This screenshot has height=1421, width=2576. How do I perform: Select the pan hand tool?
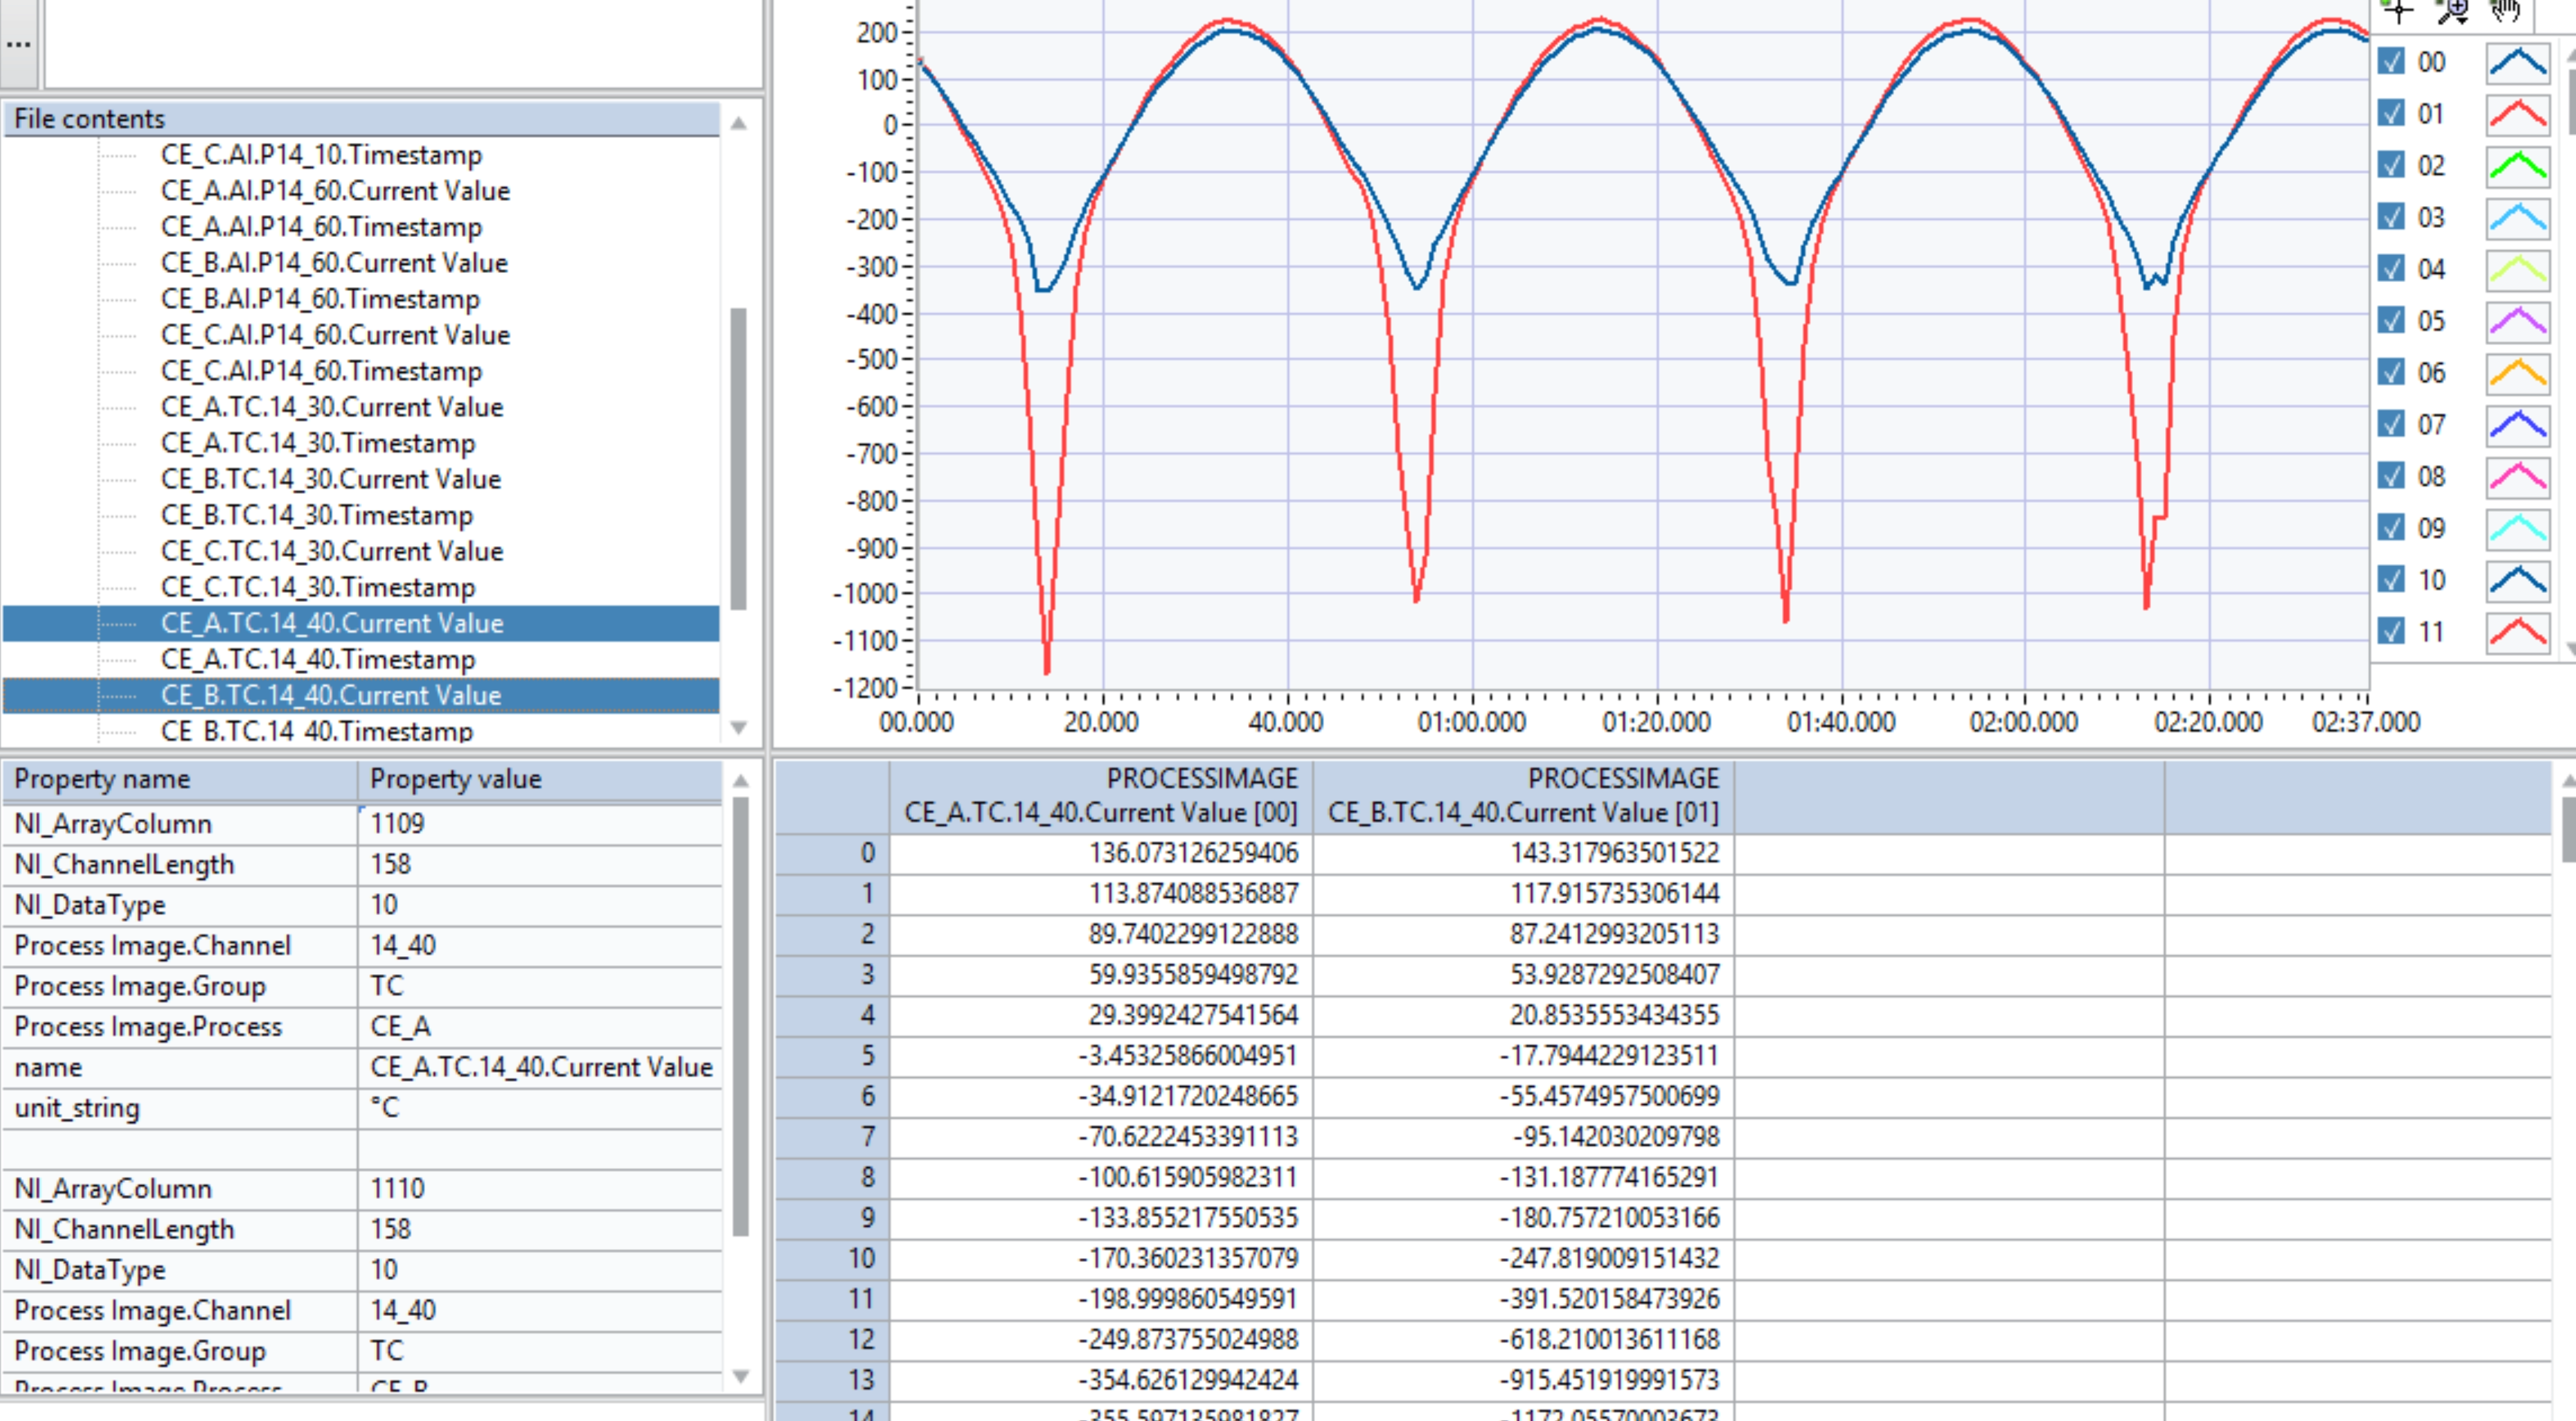pyautogui.click(x=2506, y=10)
